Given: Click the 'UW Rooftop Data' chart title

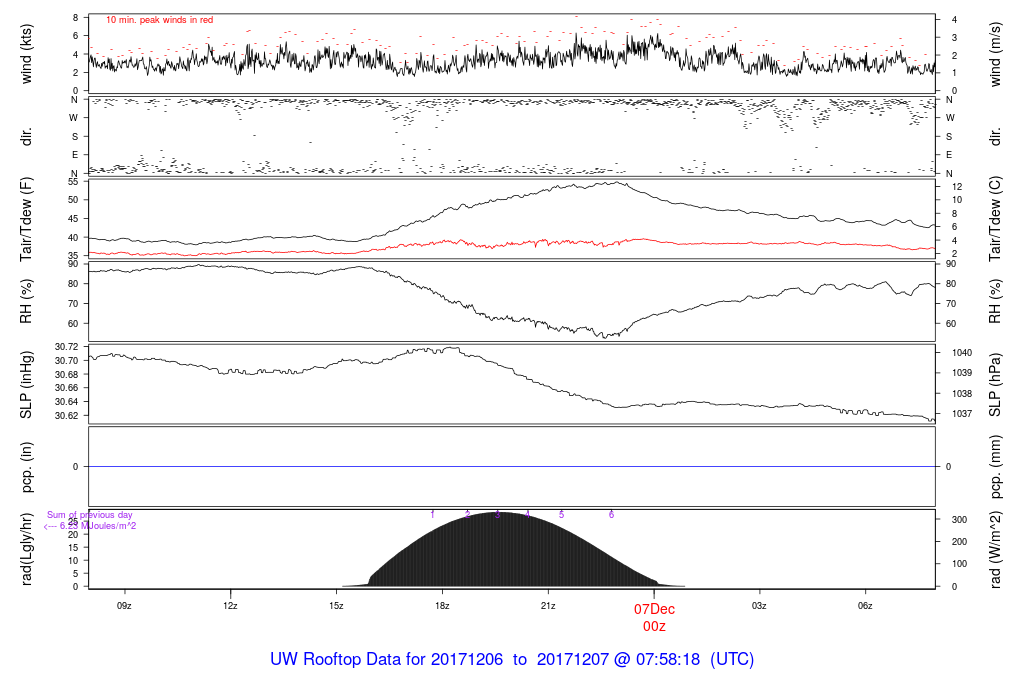Looking at the screenshot, I should point(512,660).
